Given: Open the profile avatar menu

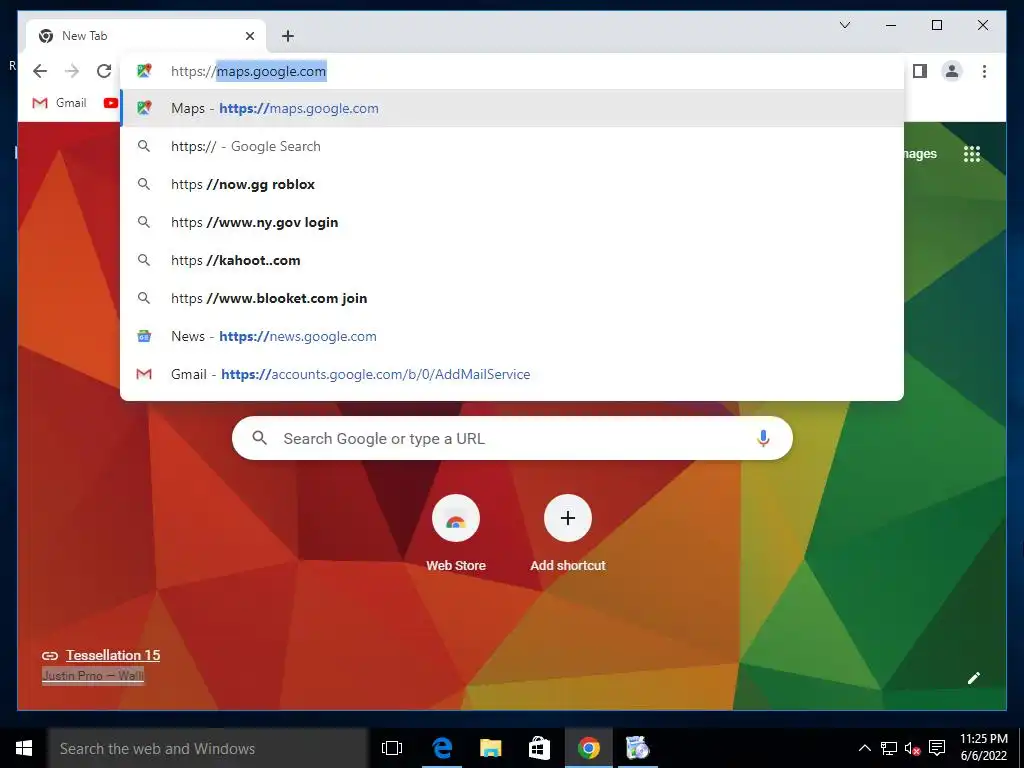Looking at the screenshot, I should (952, 71).
